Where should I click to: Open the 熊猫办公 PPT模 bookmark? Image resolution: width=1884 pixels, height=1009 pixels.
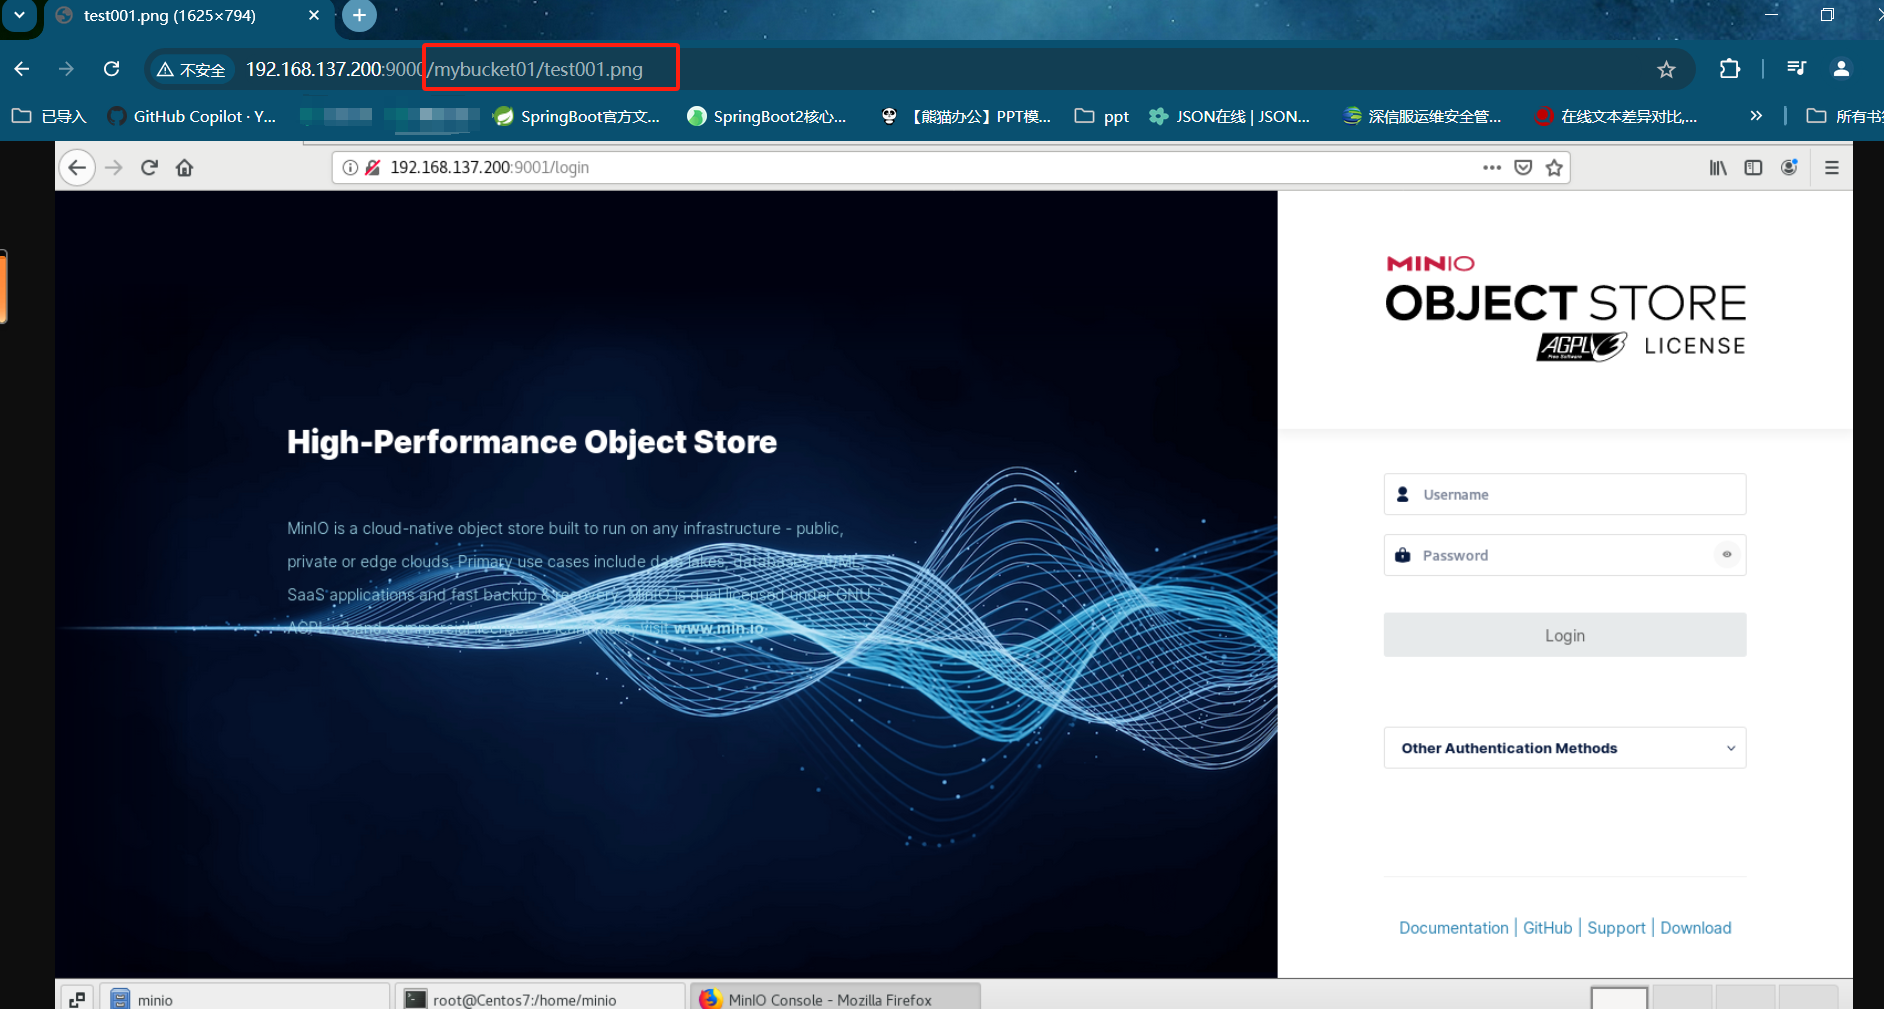click(966, 116)
